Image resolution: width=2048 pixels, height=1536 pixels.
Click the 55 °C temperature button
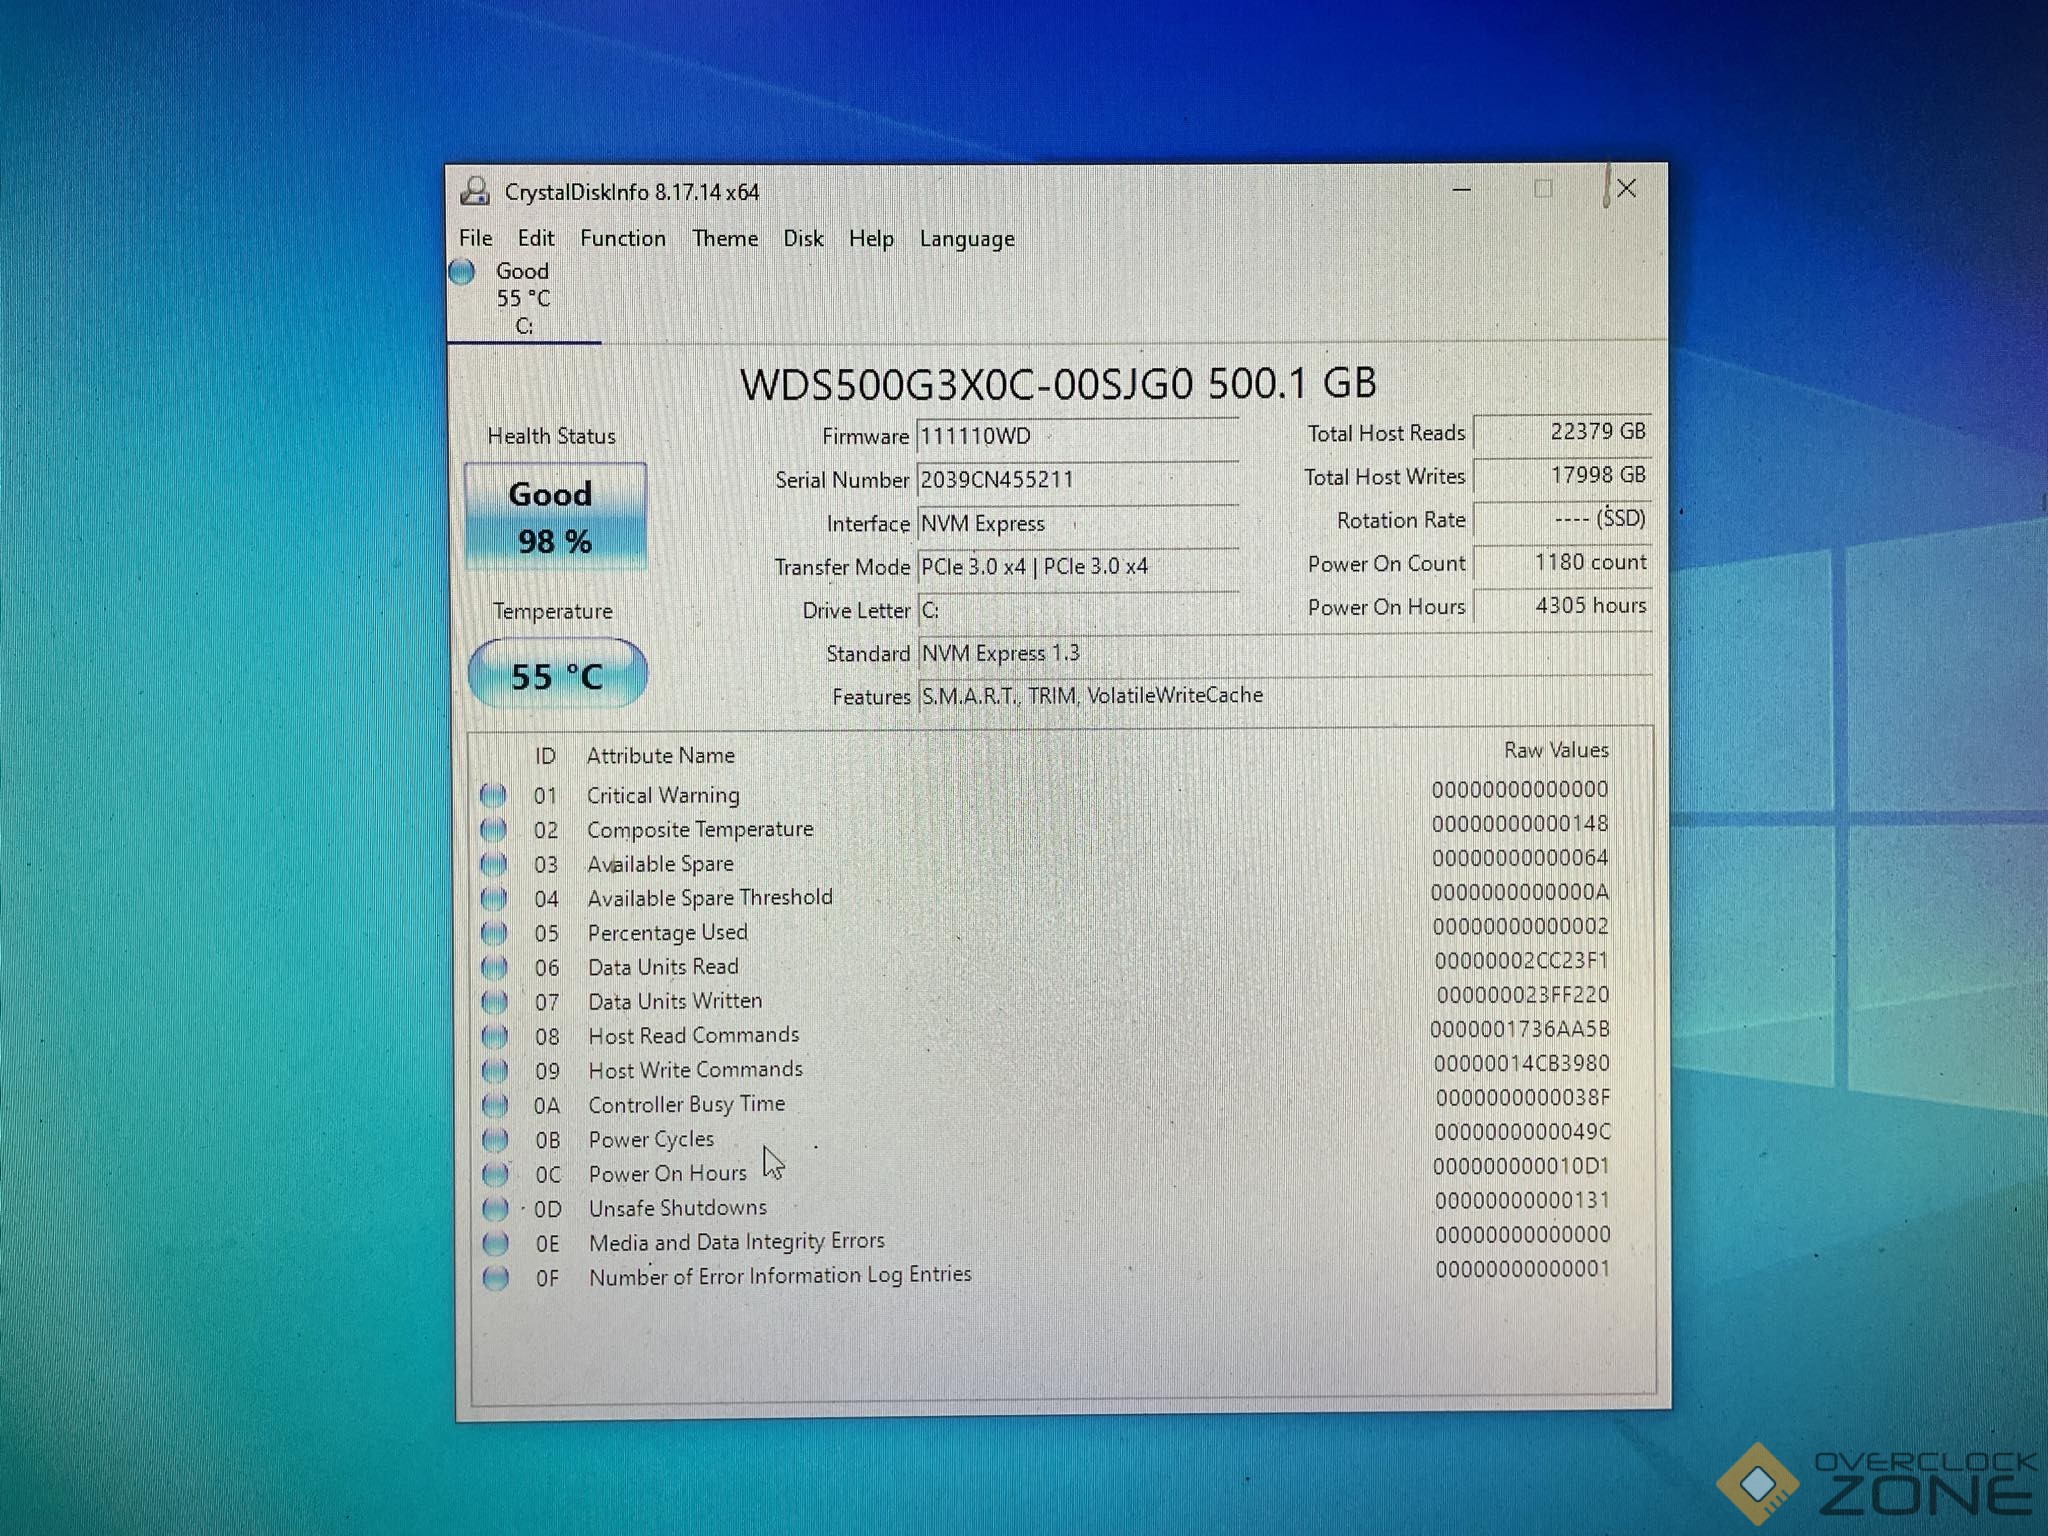coord(557,675)
